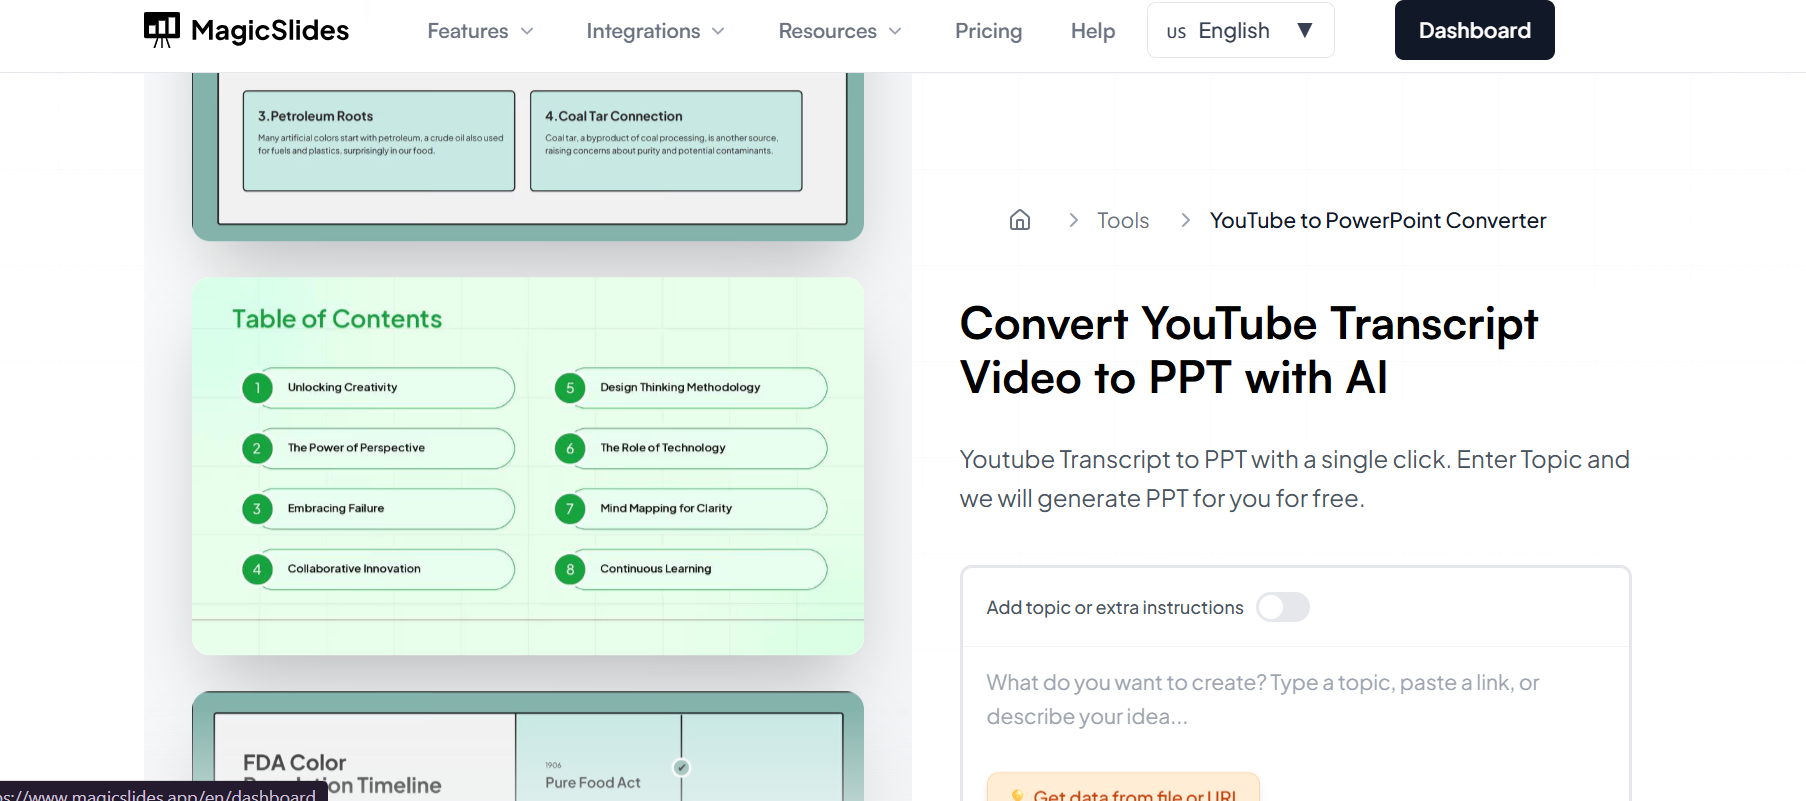Click The Role of Technology entry
The height and width of the screenshot is (801, 1806).
[x=691, y=448]
